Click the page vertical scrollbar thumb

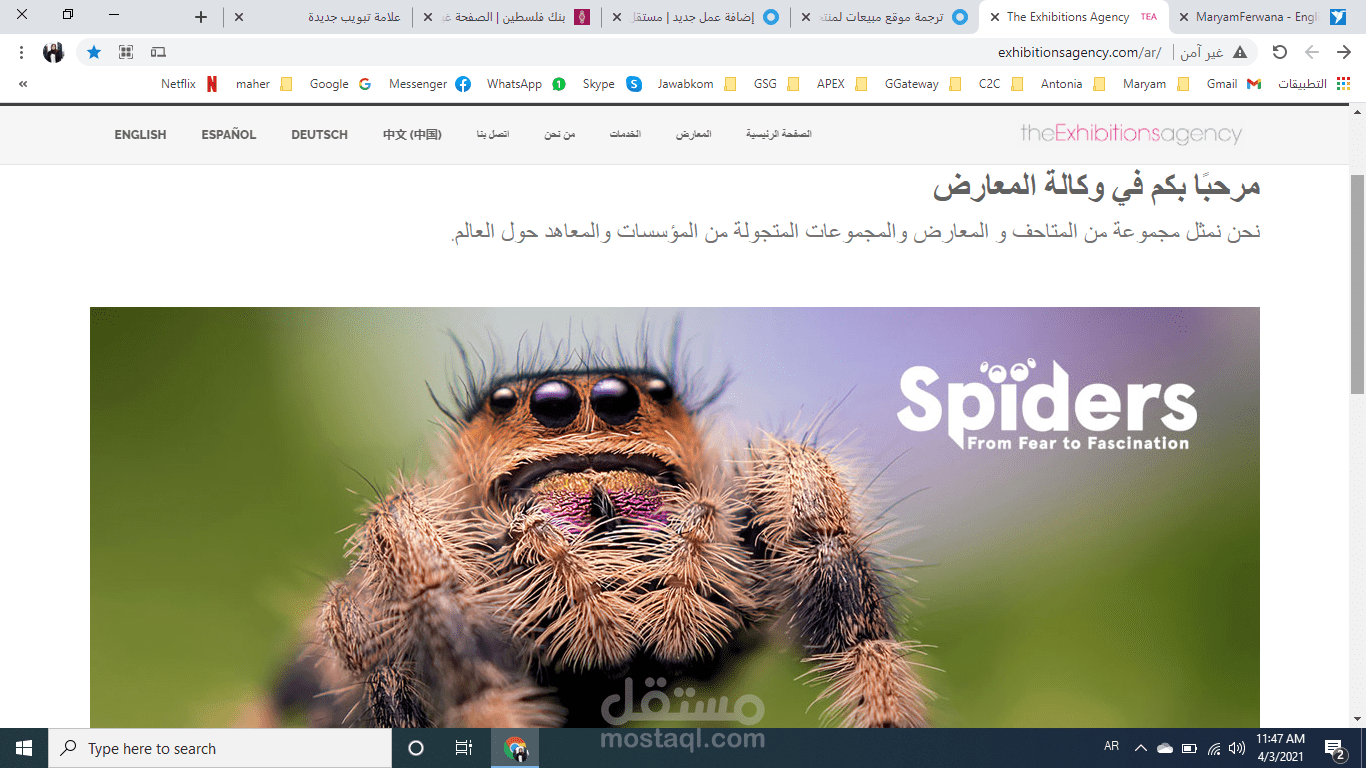[1357, 282]
